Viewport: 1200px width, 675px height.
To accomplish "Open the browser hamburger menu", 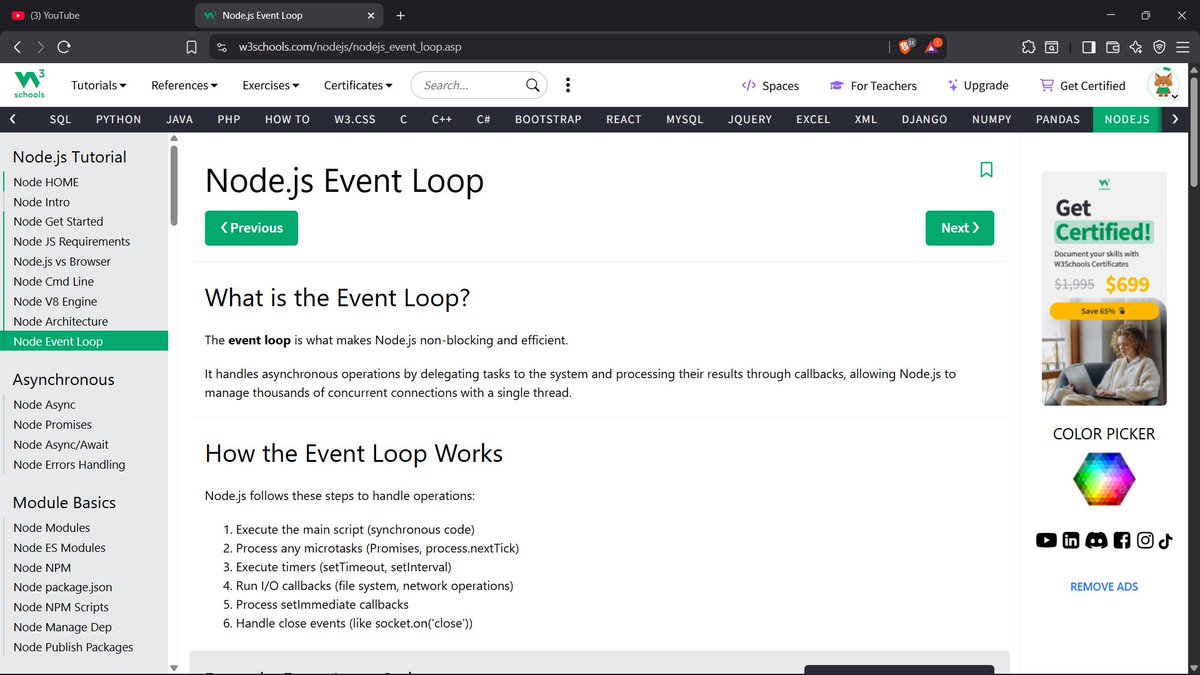I will click(x=1183, y=47).
